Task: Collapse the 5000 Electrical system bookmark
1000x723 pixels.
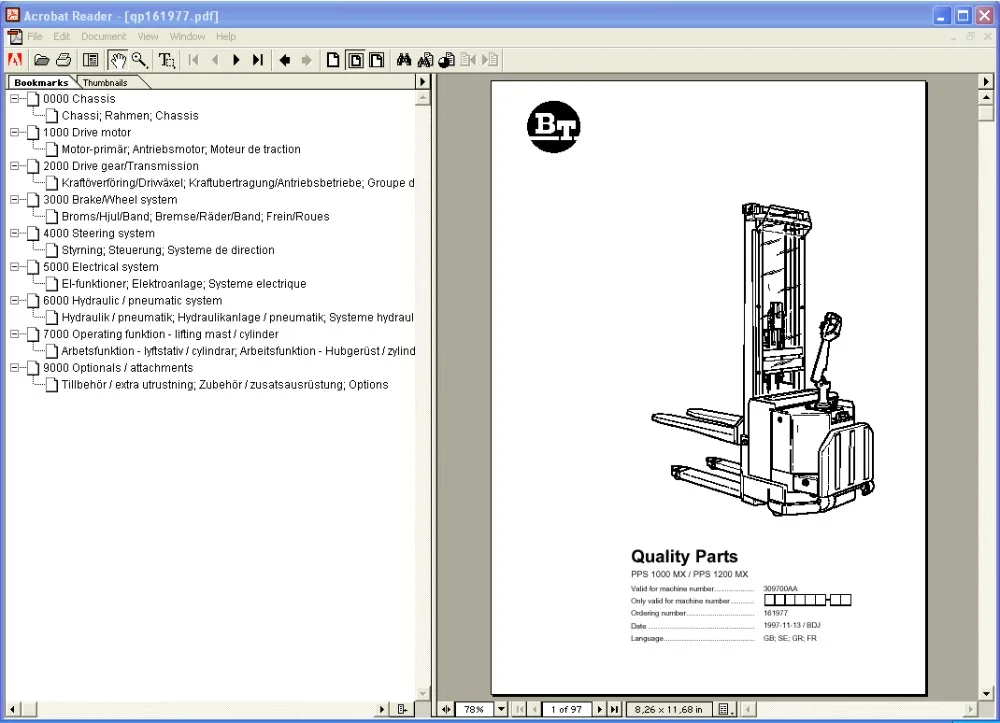Action: 15,267
